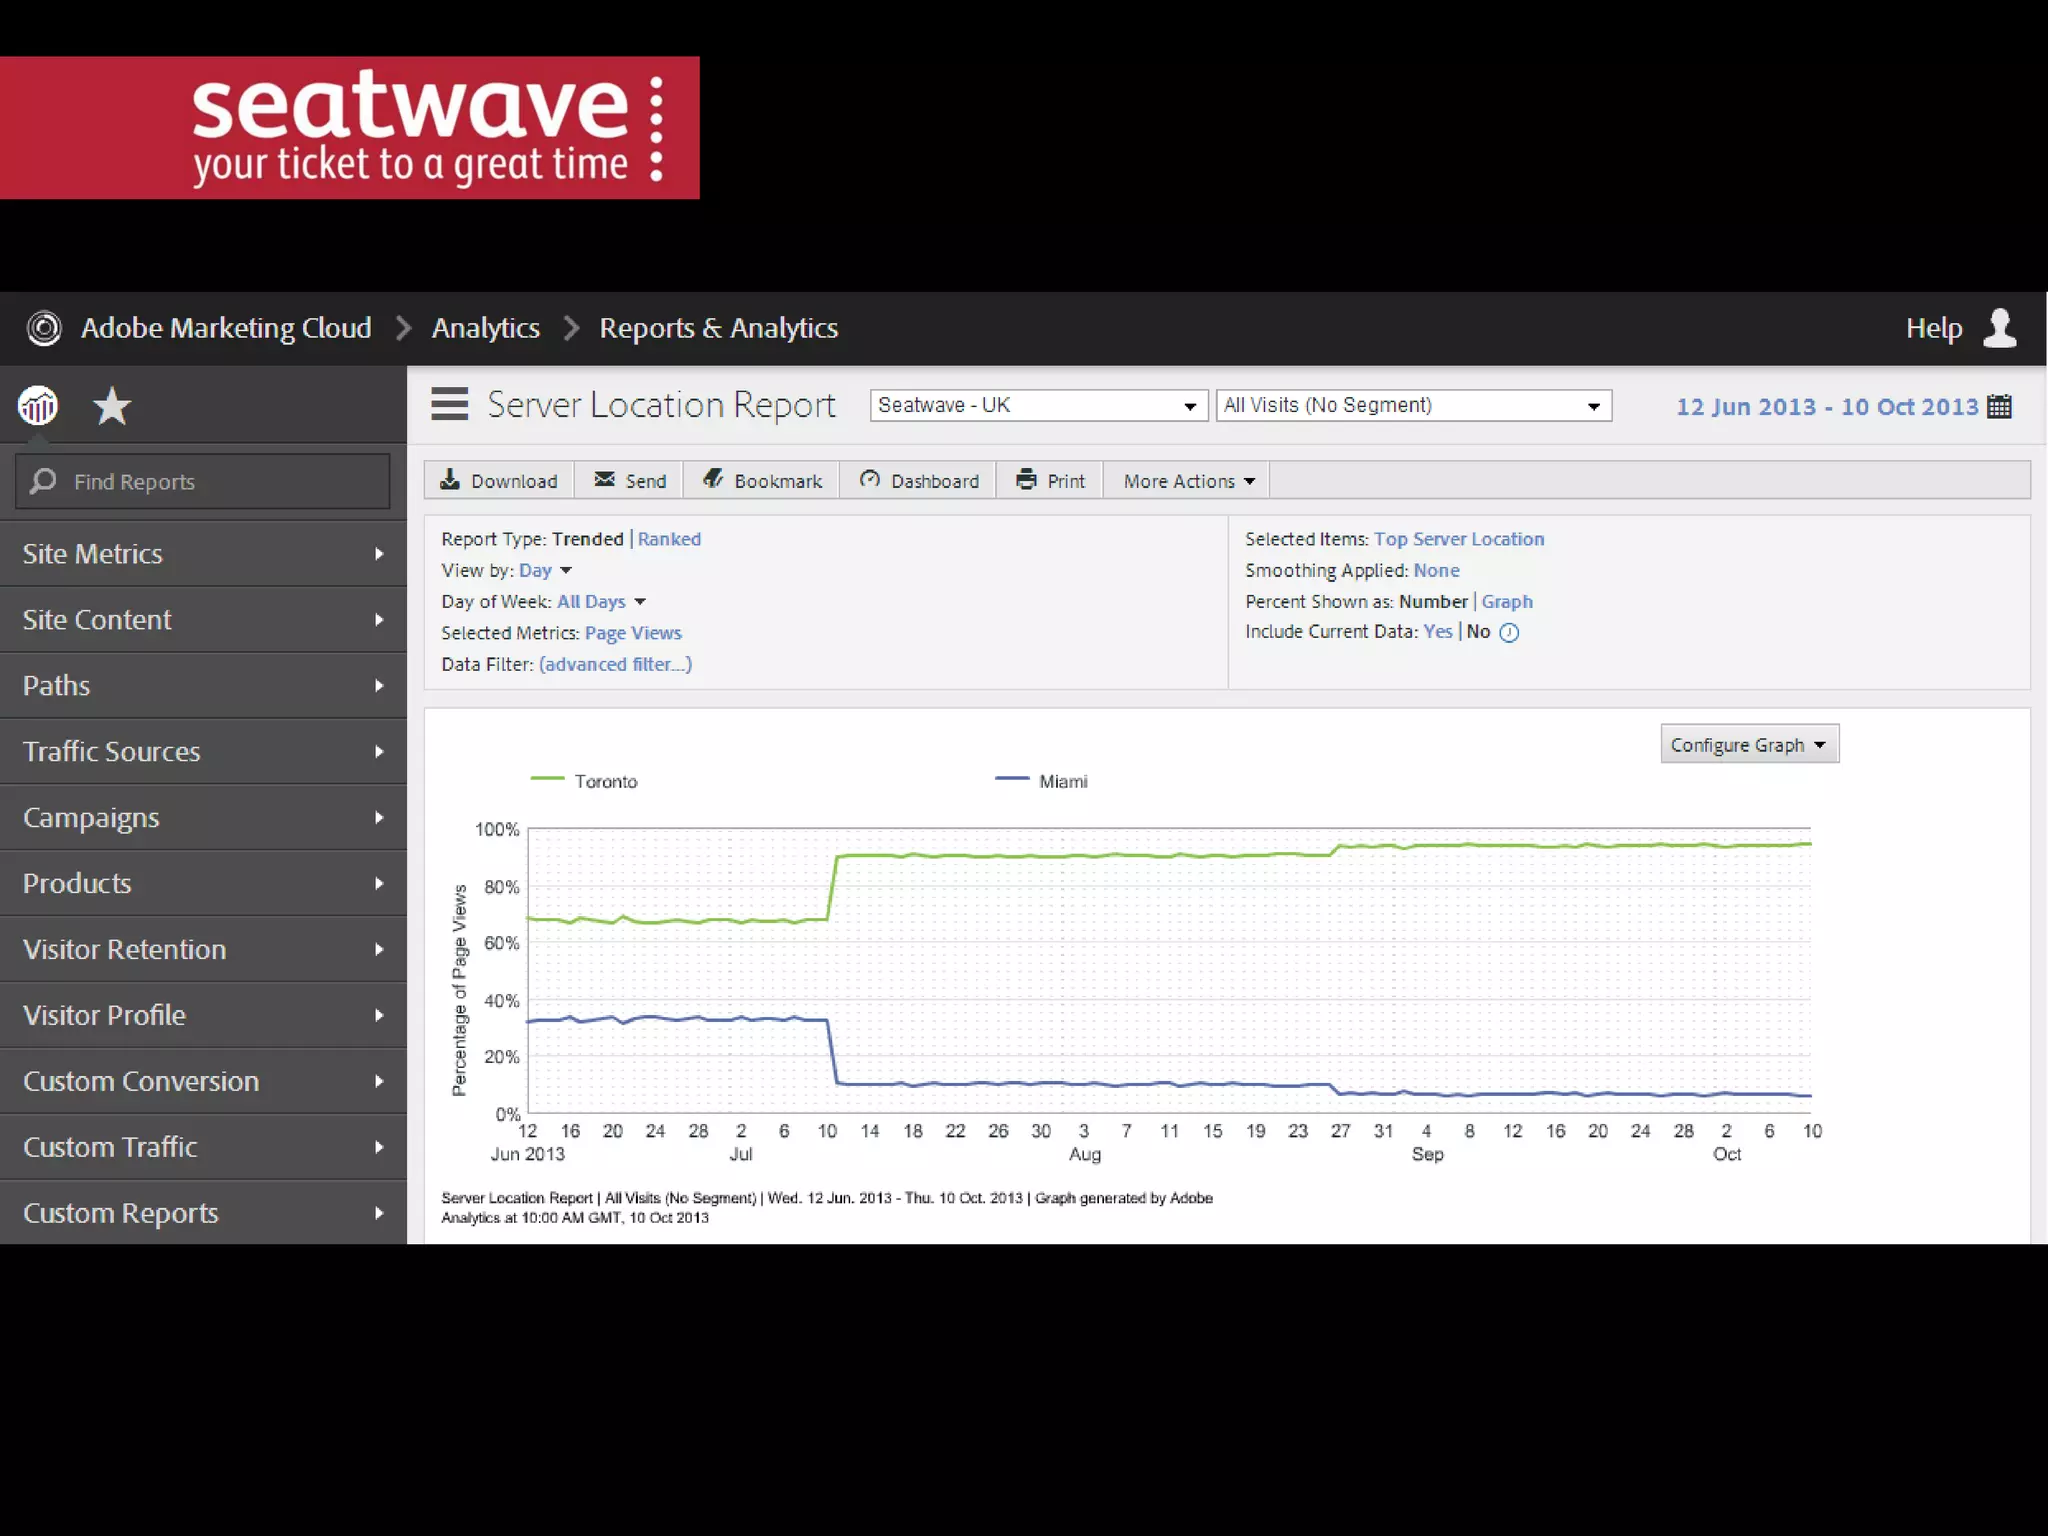2048x1536 pixels.
Task: Click the Print toolbar icon
Action: pyautogui.click(x=1026, y=480)
